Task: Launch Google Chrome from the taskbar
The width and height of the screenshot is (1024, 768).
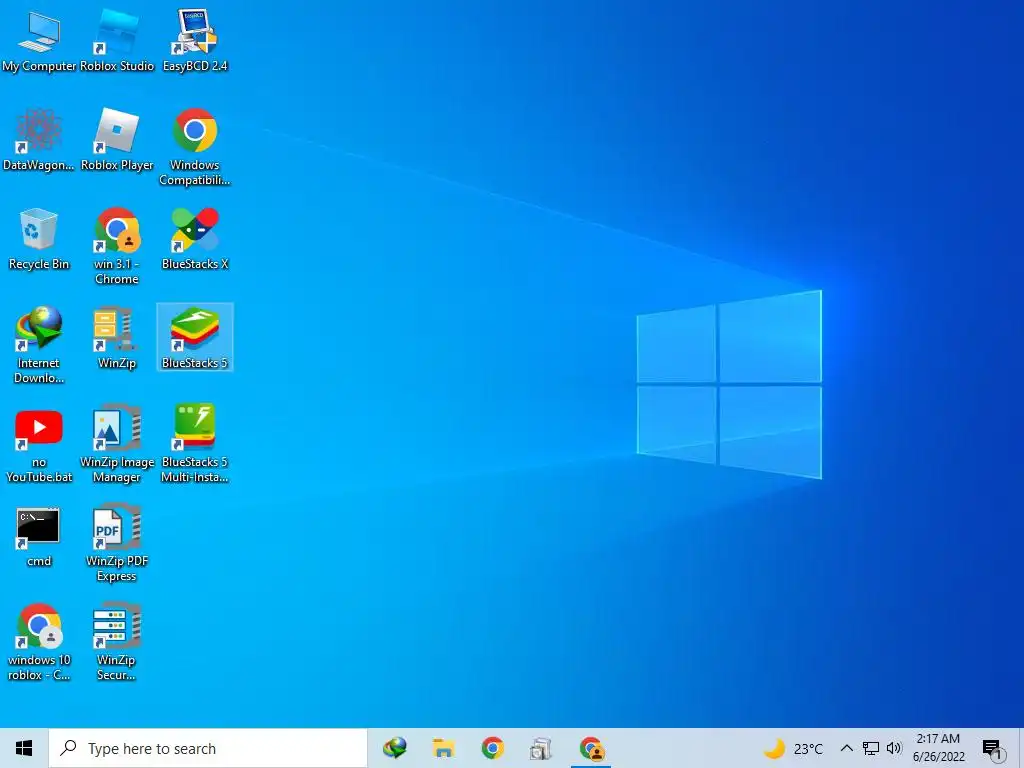Action: coord(492,748)
